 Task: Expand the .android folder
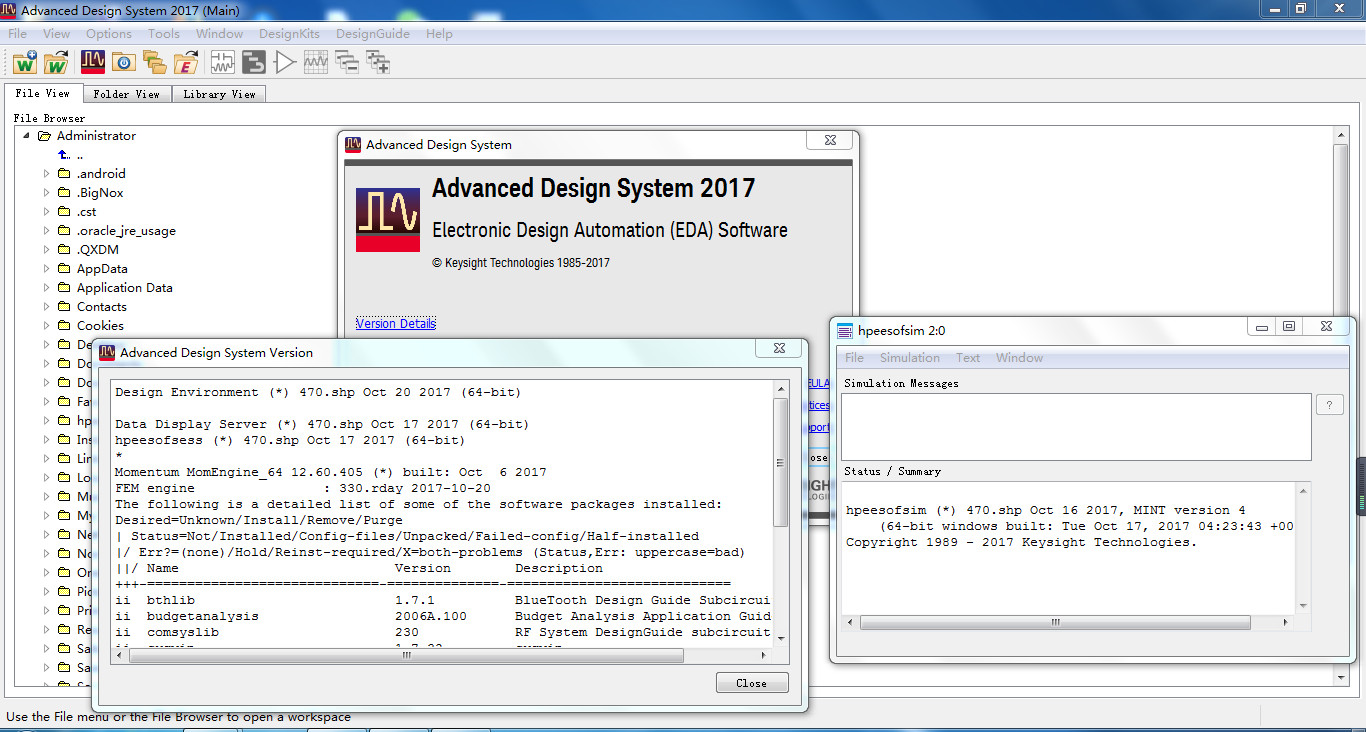coord(44,173)
